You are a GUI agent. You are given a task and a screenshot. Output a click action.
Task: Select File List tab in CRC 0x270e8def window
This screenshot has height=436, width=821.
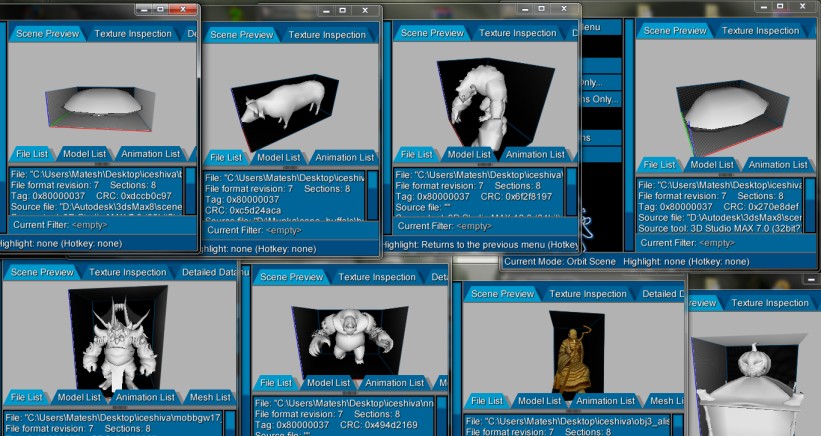(659, 165)
